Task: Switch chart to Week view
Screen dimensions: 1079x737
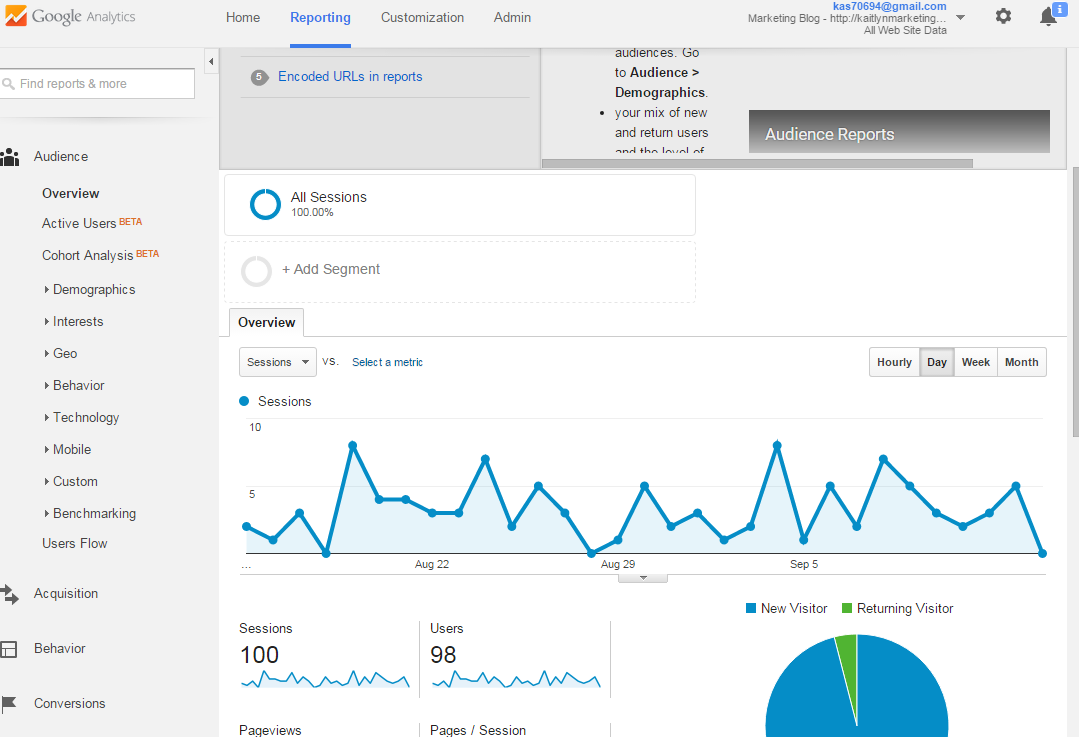Action: click(975, 362)
